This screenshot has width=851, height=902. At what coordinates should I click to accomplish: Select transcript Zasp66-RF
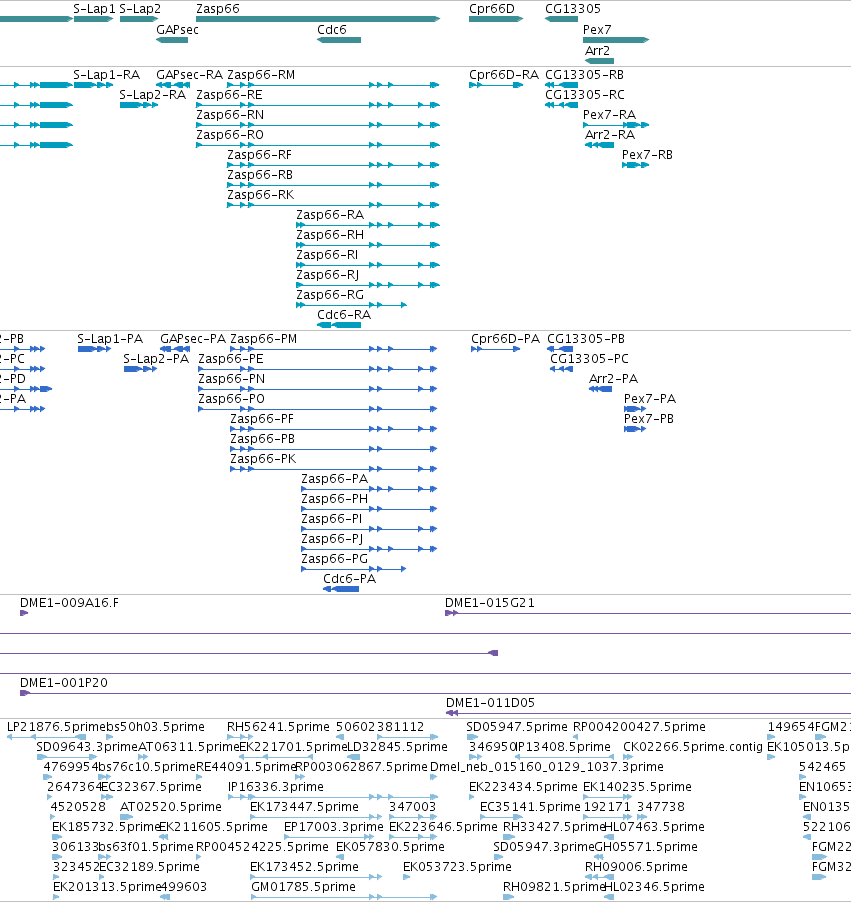[260, 155]
